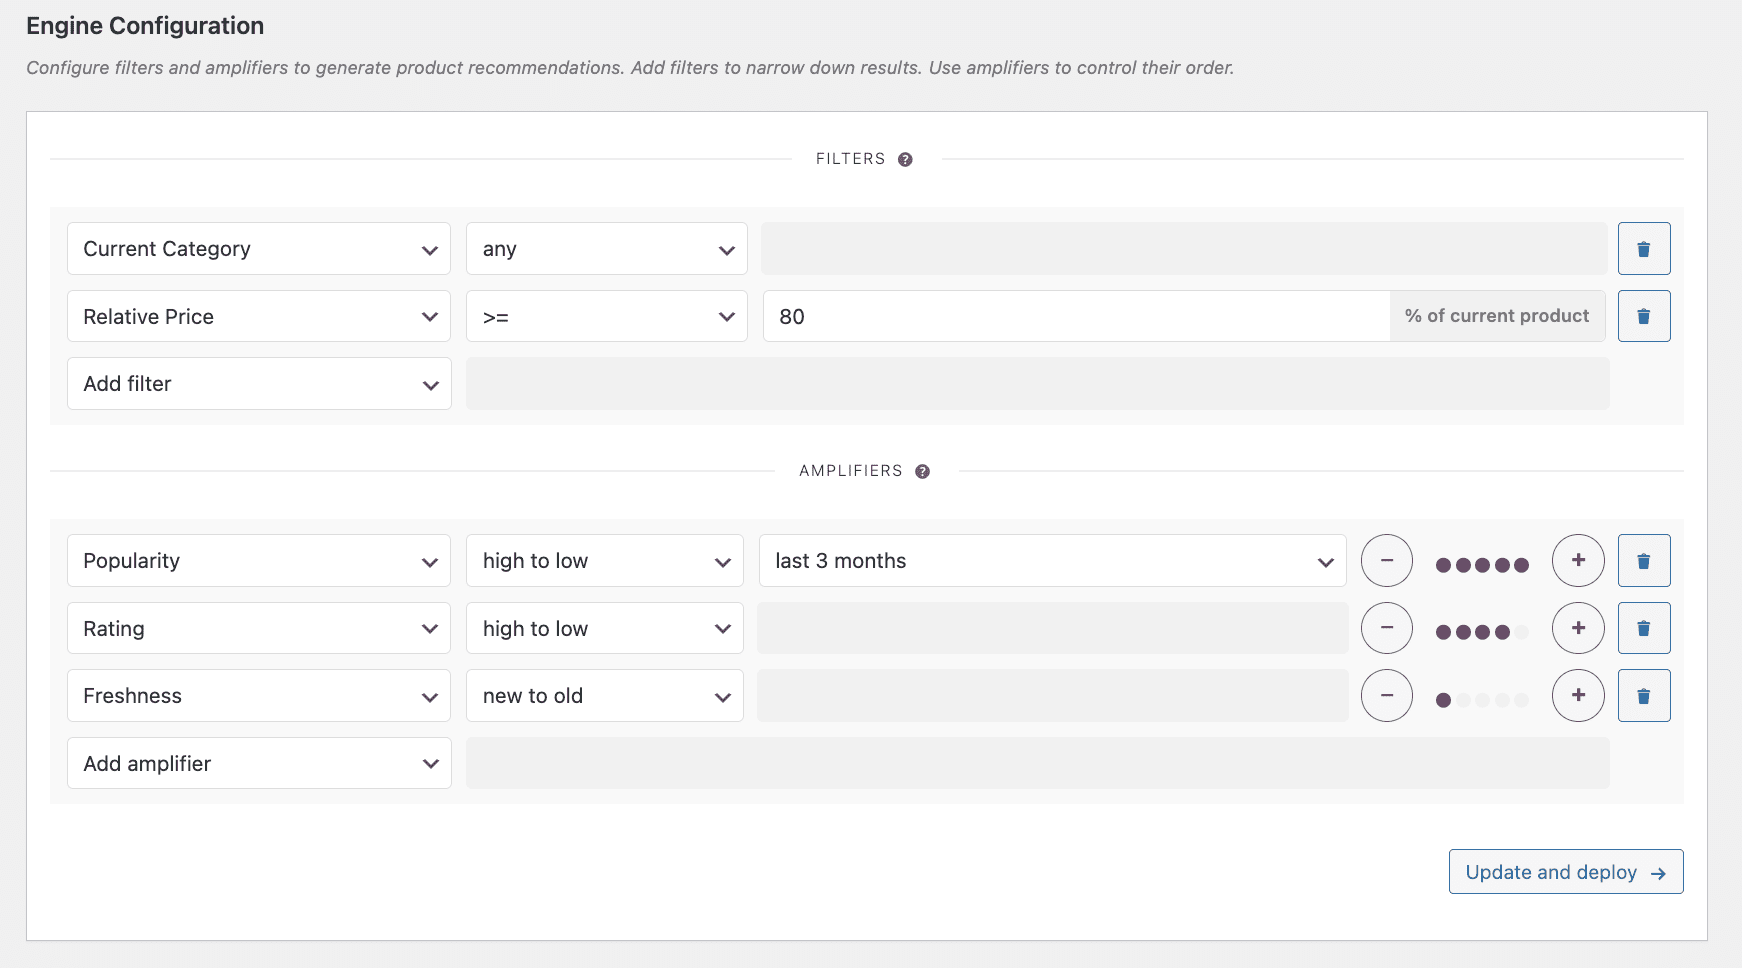Remove the Popularity amplifier with trash icon
This screenshot has width=1742, height=968.
(x=1644, y=561)
